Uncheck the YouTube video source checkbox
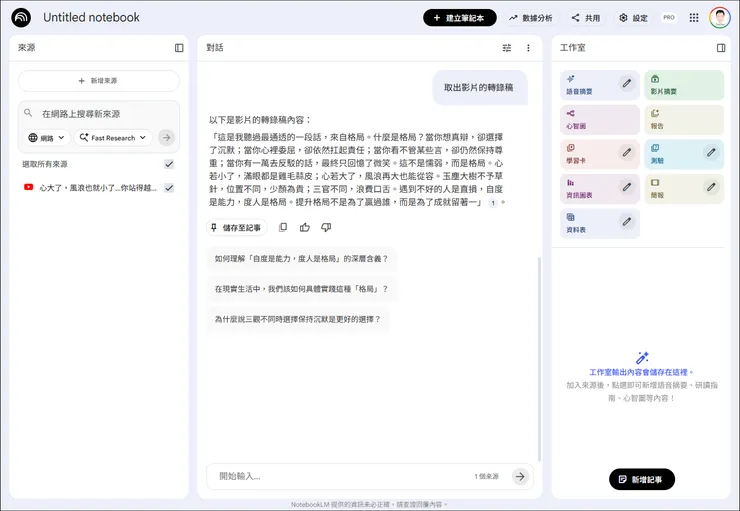 point(169,188)
